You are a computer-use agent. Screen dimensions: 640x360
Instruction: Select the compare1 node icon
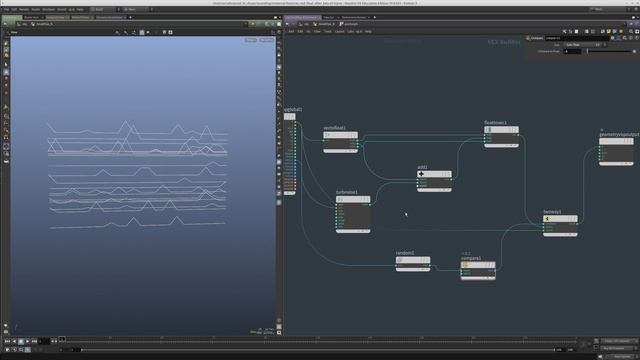[x=465, y=265]
